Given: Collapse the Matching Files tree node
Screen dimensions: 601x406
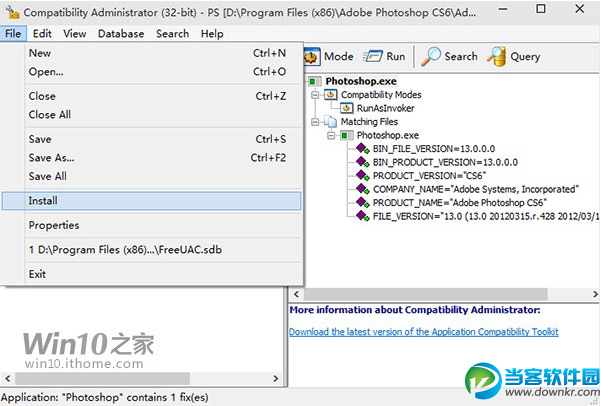Looking at the screenshot, I should tap(315, 122).
